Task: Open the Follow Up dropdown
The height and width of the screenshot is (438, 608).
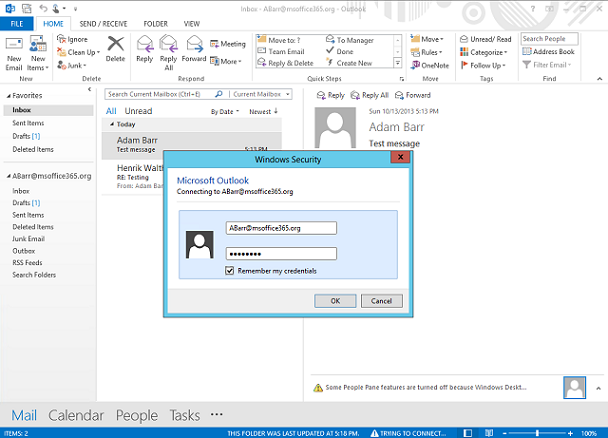Action: coord(483,66)
